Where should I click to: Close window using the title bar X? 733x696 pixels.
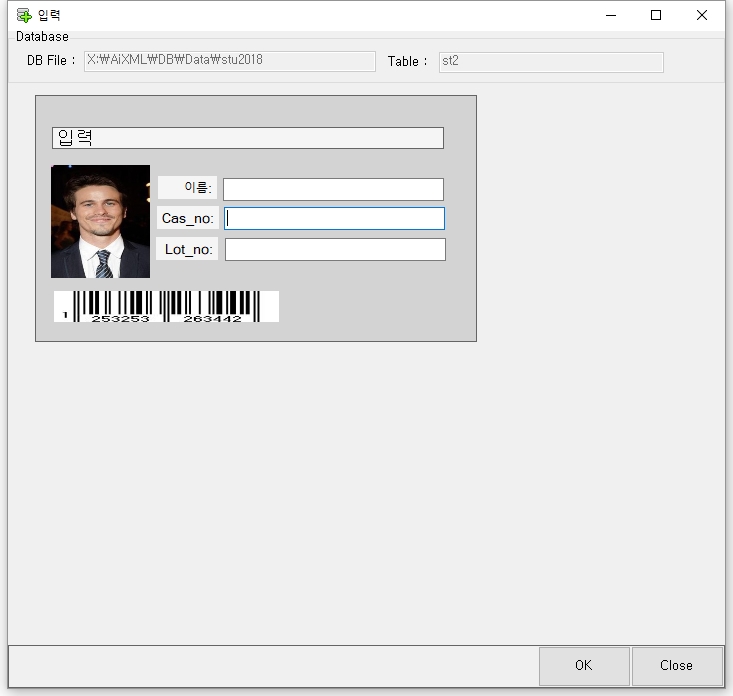tap(702, 15)
